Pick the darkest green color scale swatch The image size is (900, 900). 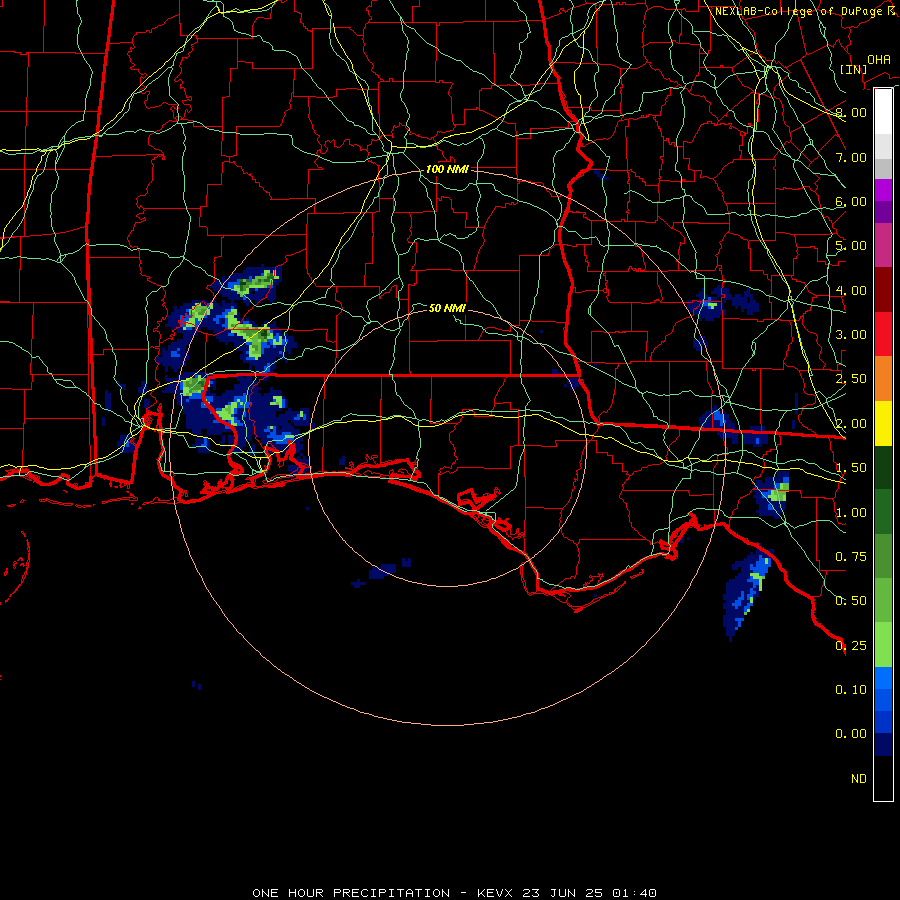[883, 468]
